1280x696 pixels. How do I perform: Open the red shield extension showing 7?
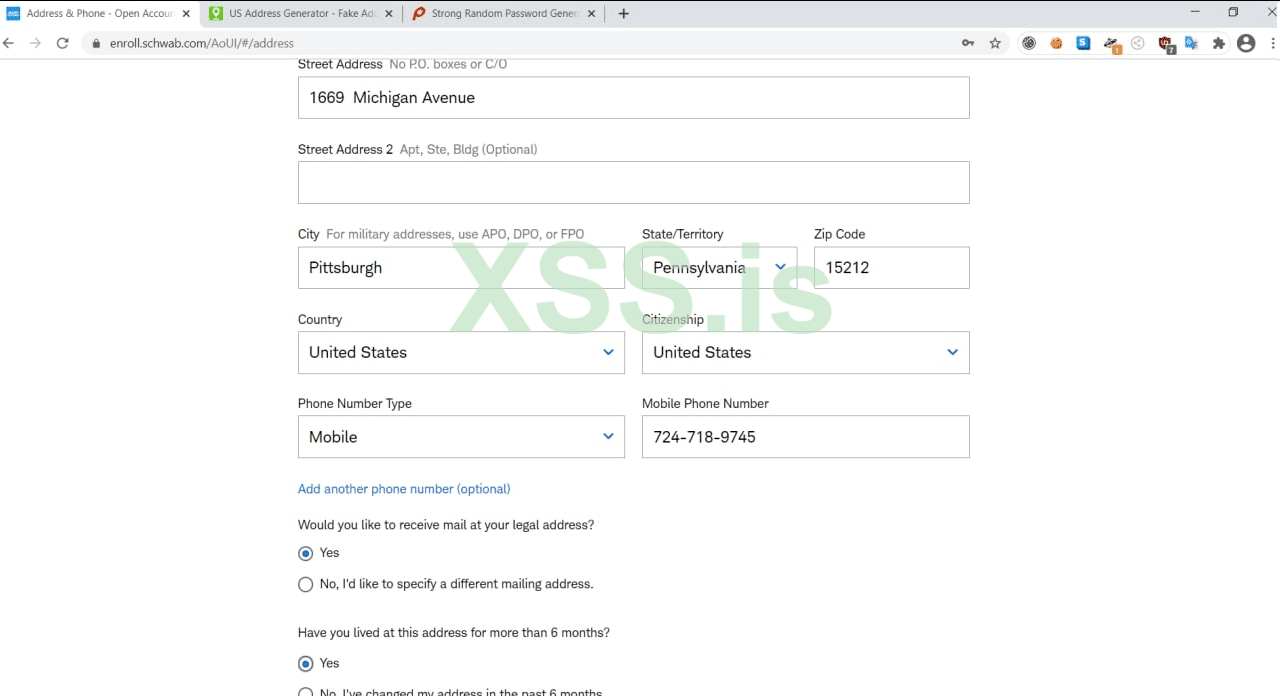pyautogui.click(x=1166, y=44)
